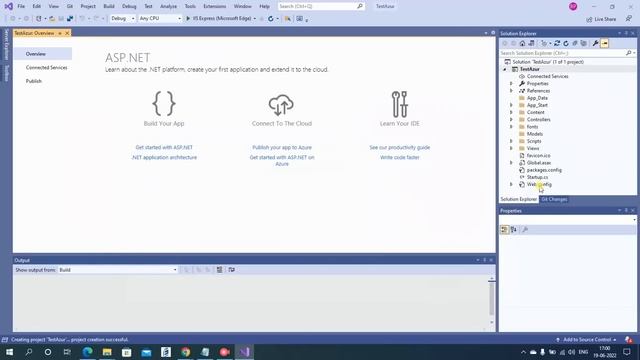Viewport: 640px width, 360px height.
Task: Expand the Global.asax node
Action: click(511, 163)
